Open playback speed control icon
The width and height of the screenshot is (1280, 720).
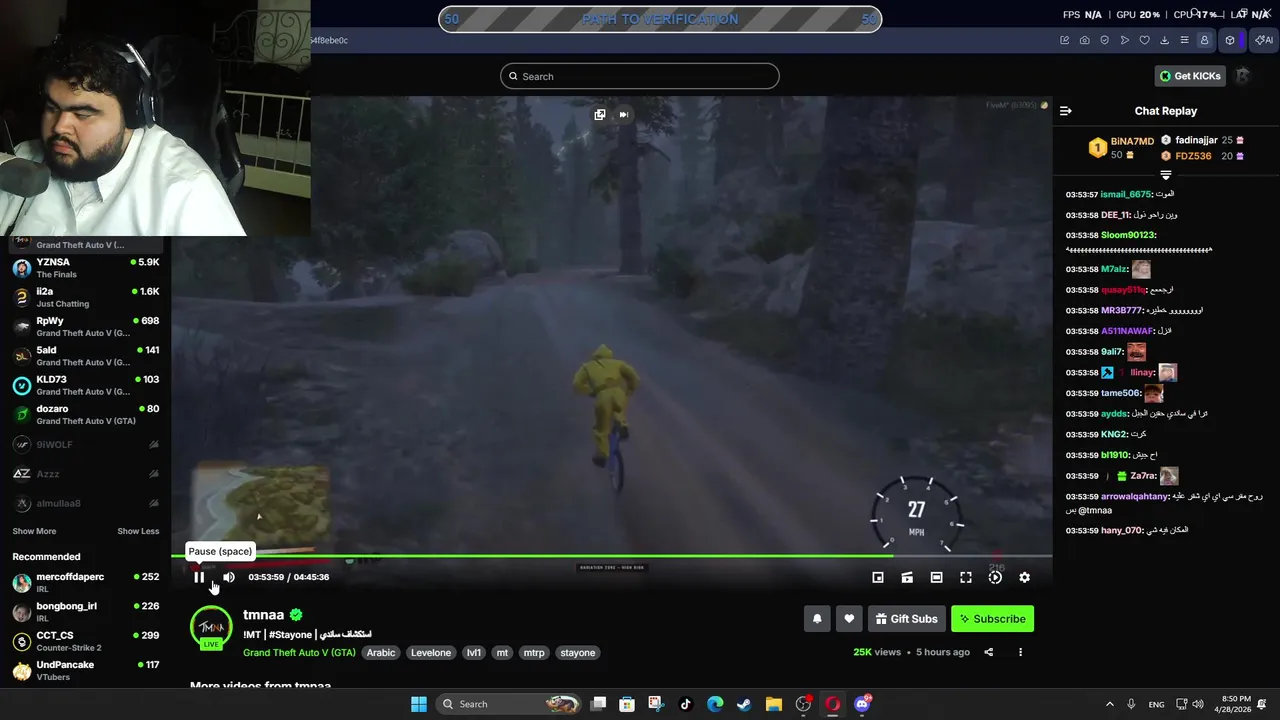click(x=995, y=577)
